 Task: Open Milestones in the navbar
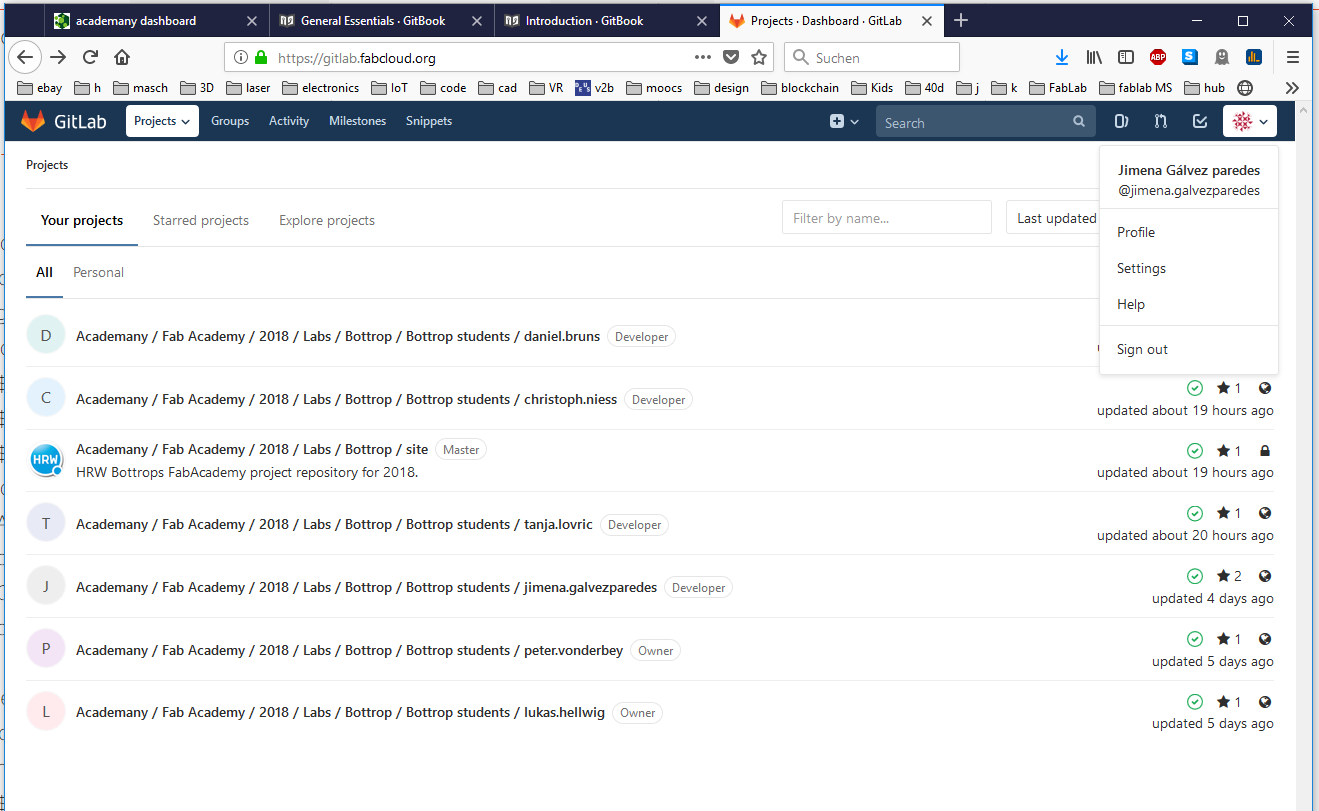pyautogui.click(x=357, y=121)
